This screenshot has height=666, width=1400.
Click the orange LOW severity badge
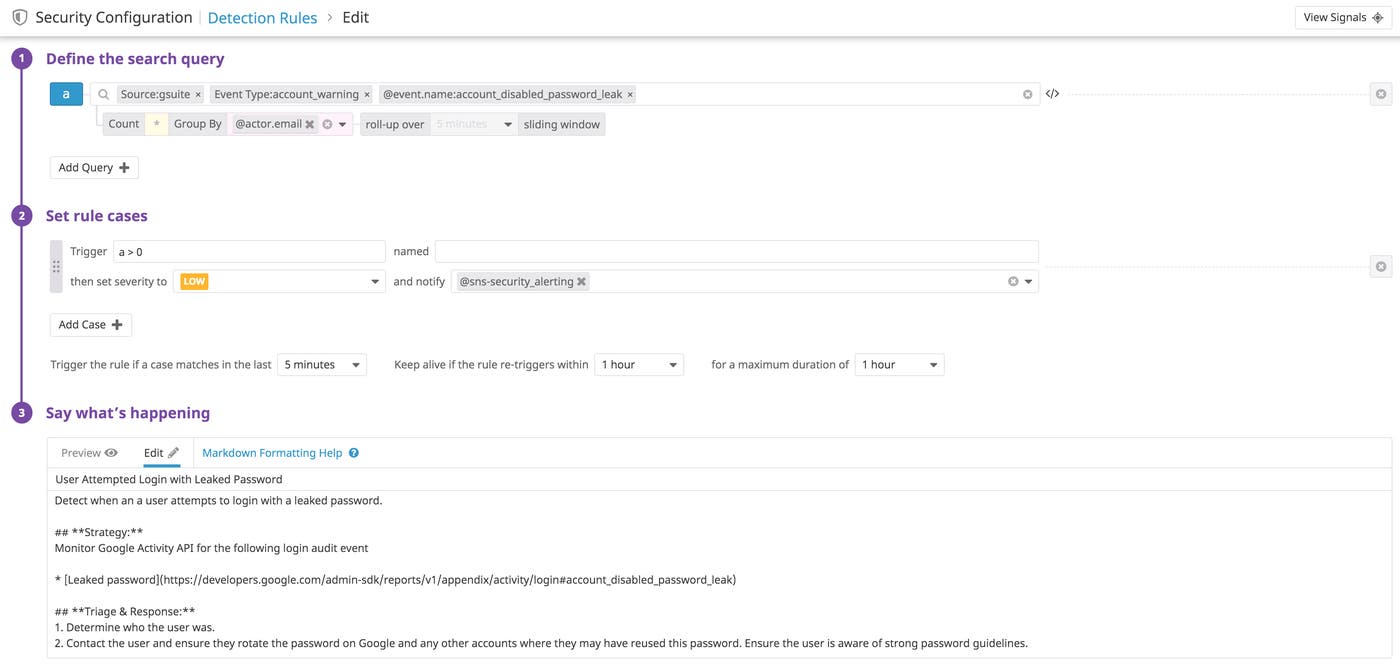(193, 281)
